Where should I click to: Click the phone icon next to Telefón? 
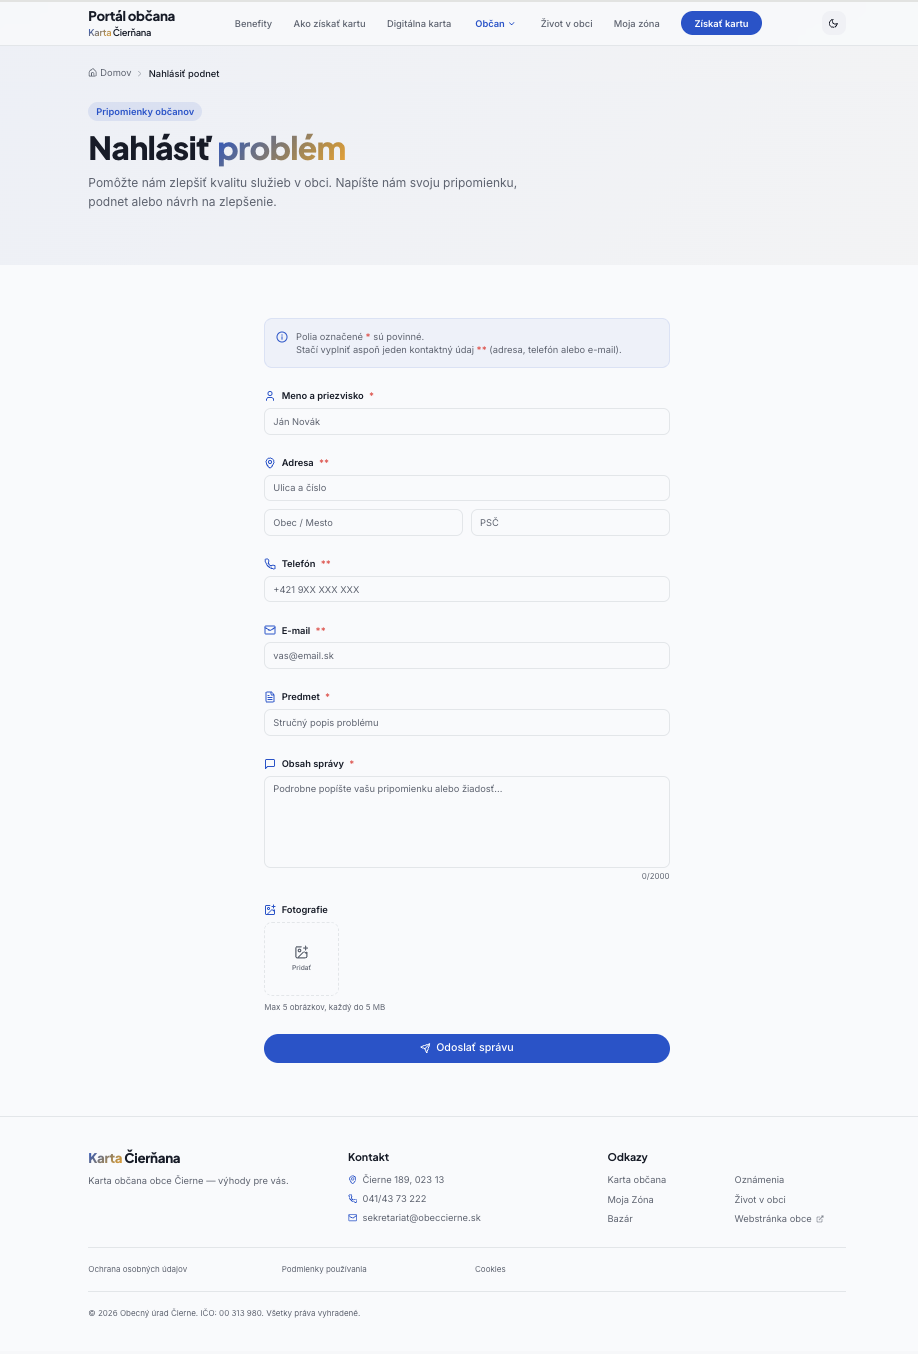click(270, 564)
